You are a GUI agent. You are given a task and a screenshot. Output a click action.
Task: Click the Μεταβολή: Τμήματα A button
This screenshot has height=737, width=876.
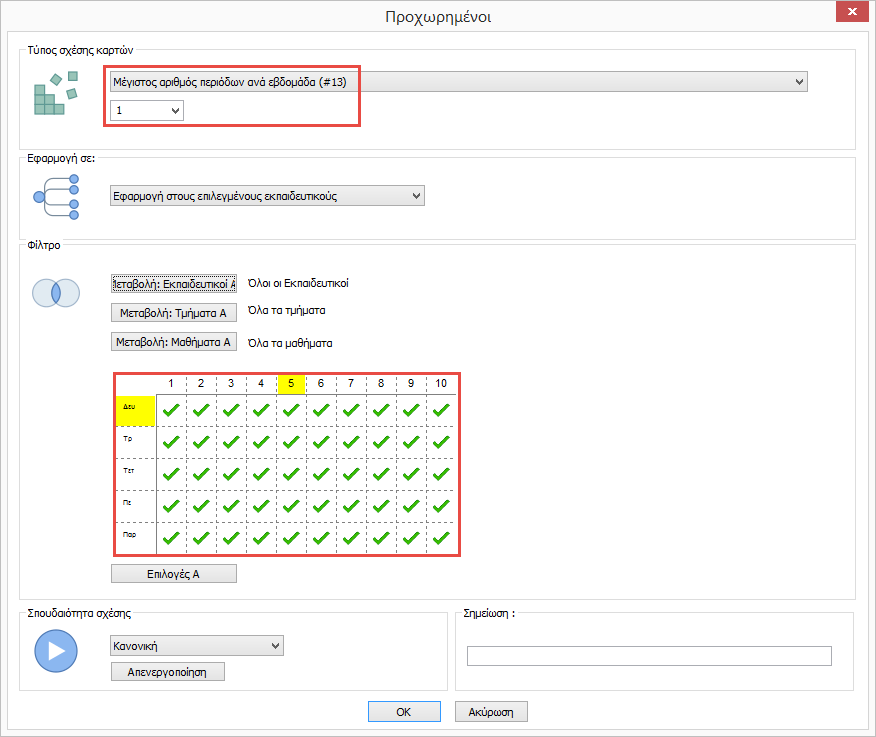coord(173,313)
